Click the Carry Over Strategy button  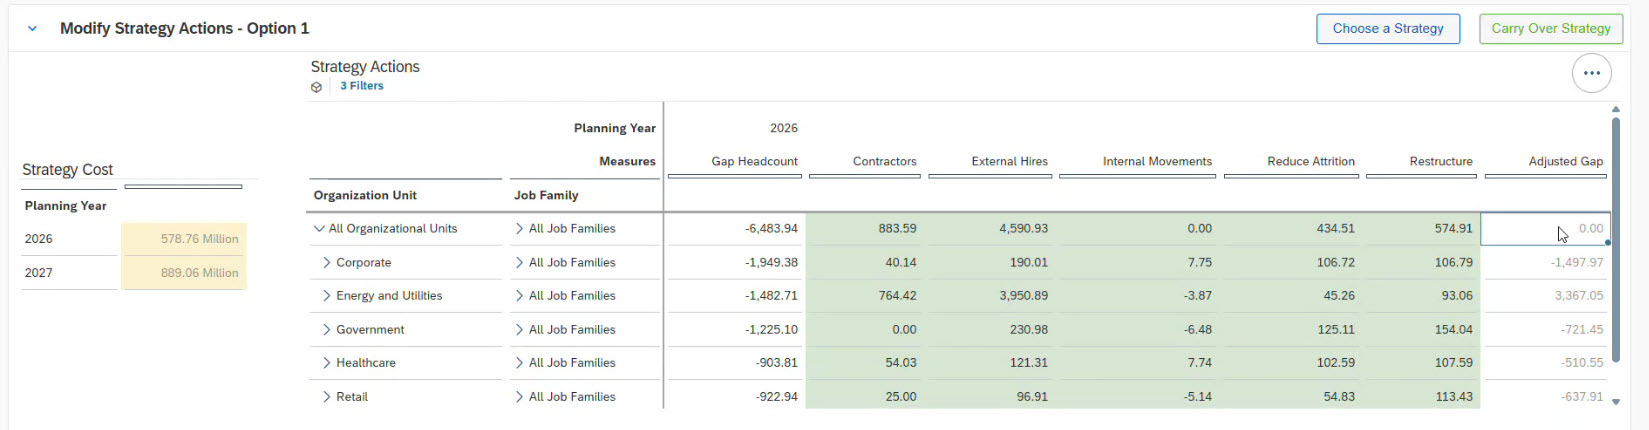tap(1550, 29)
